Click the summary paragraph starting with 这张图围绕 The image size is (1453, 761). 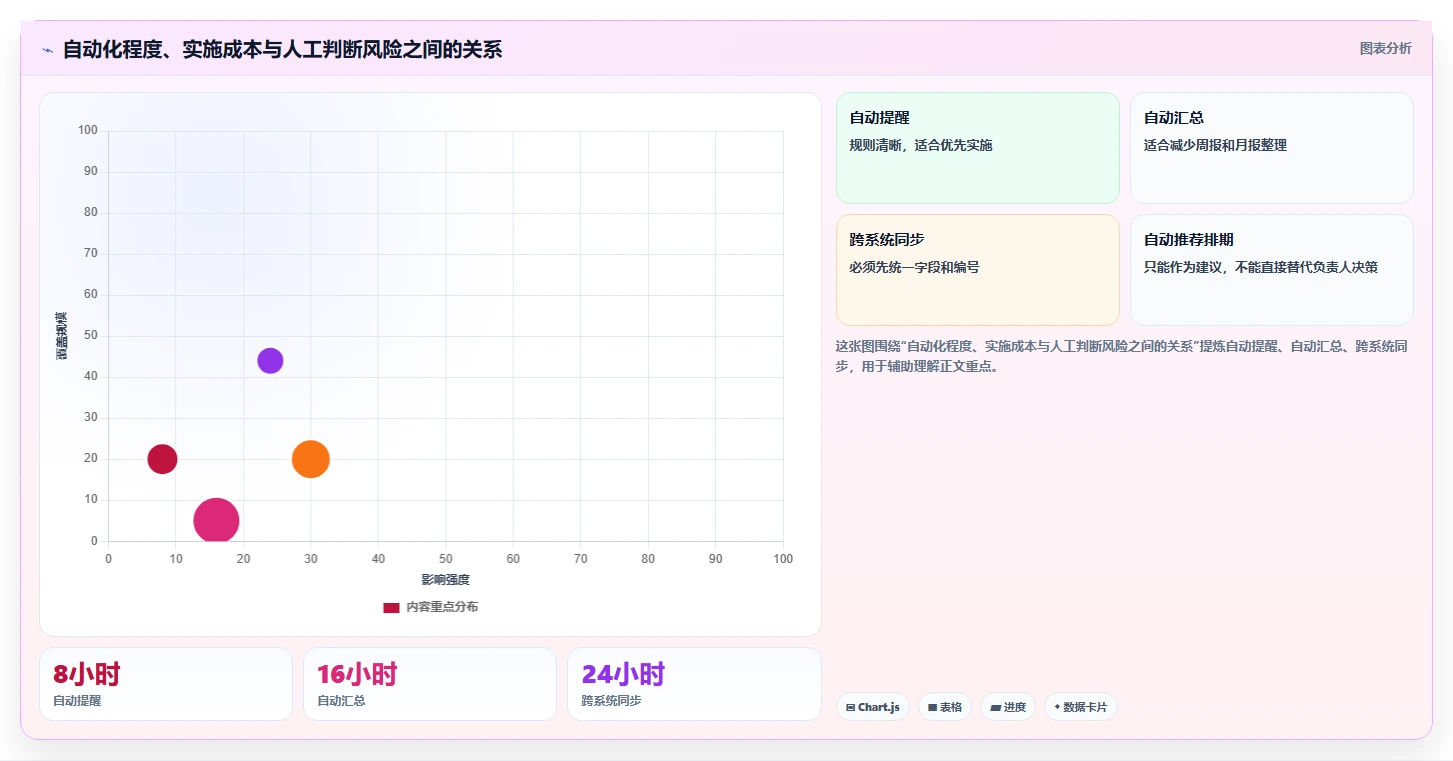pyautogui.click(x=1122, y=356)
